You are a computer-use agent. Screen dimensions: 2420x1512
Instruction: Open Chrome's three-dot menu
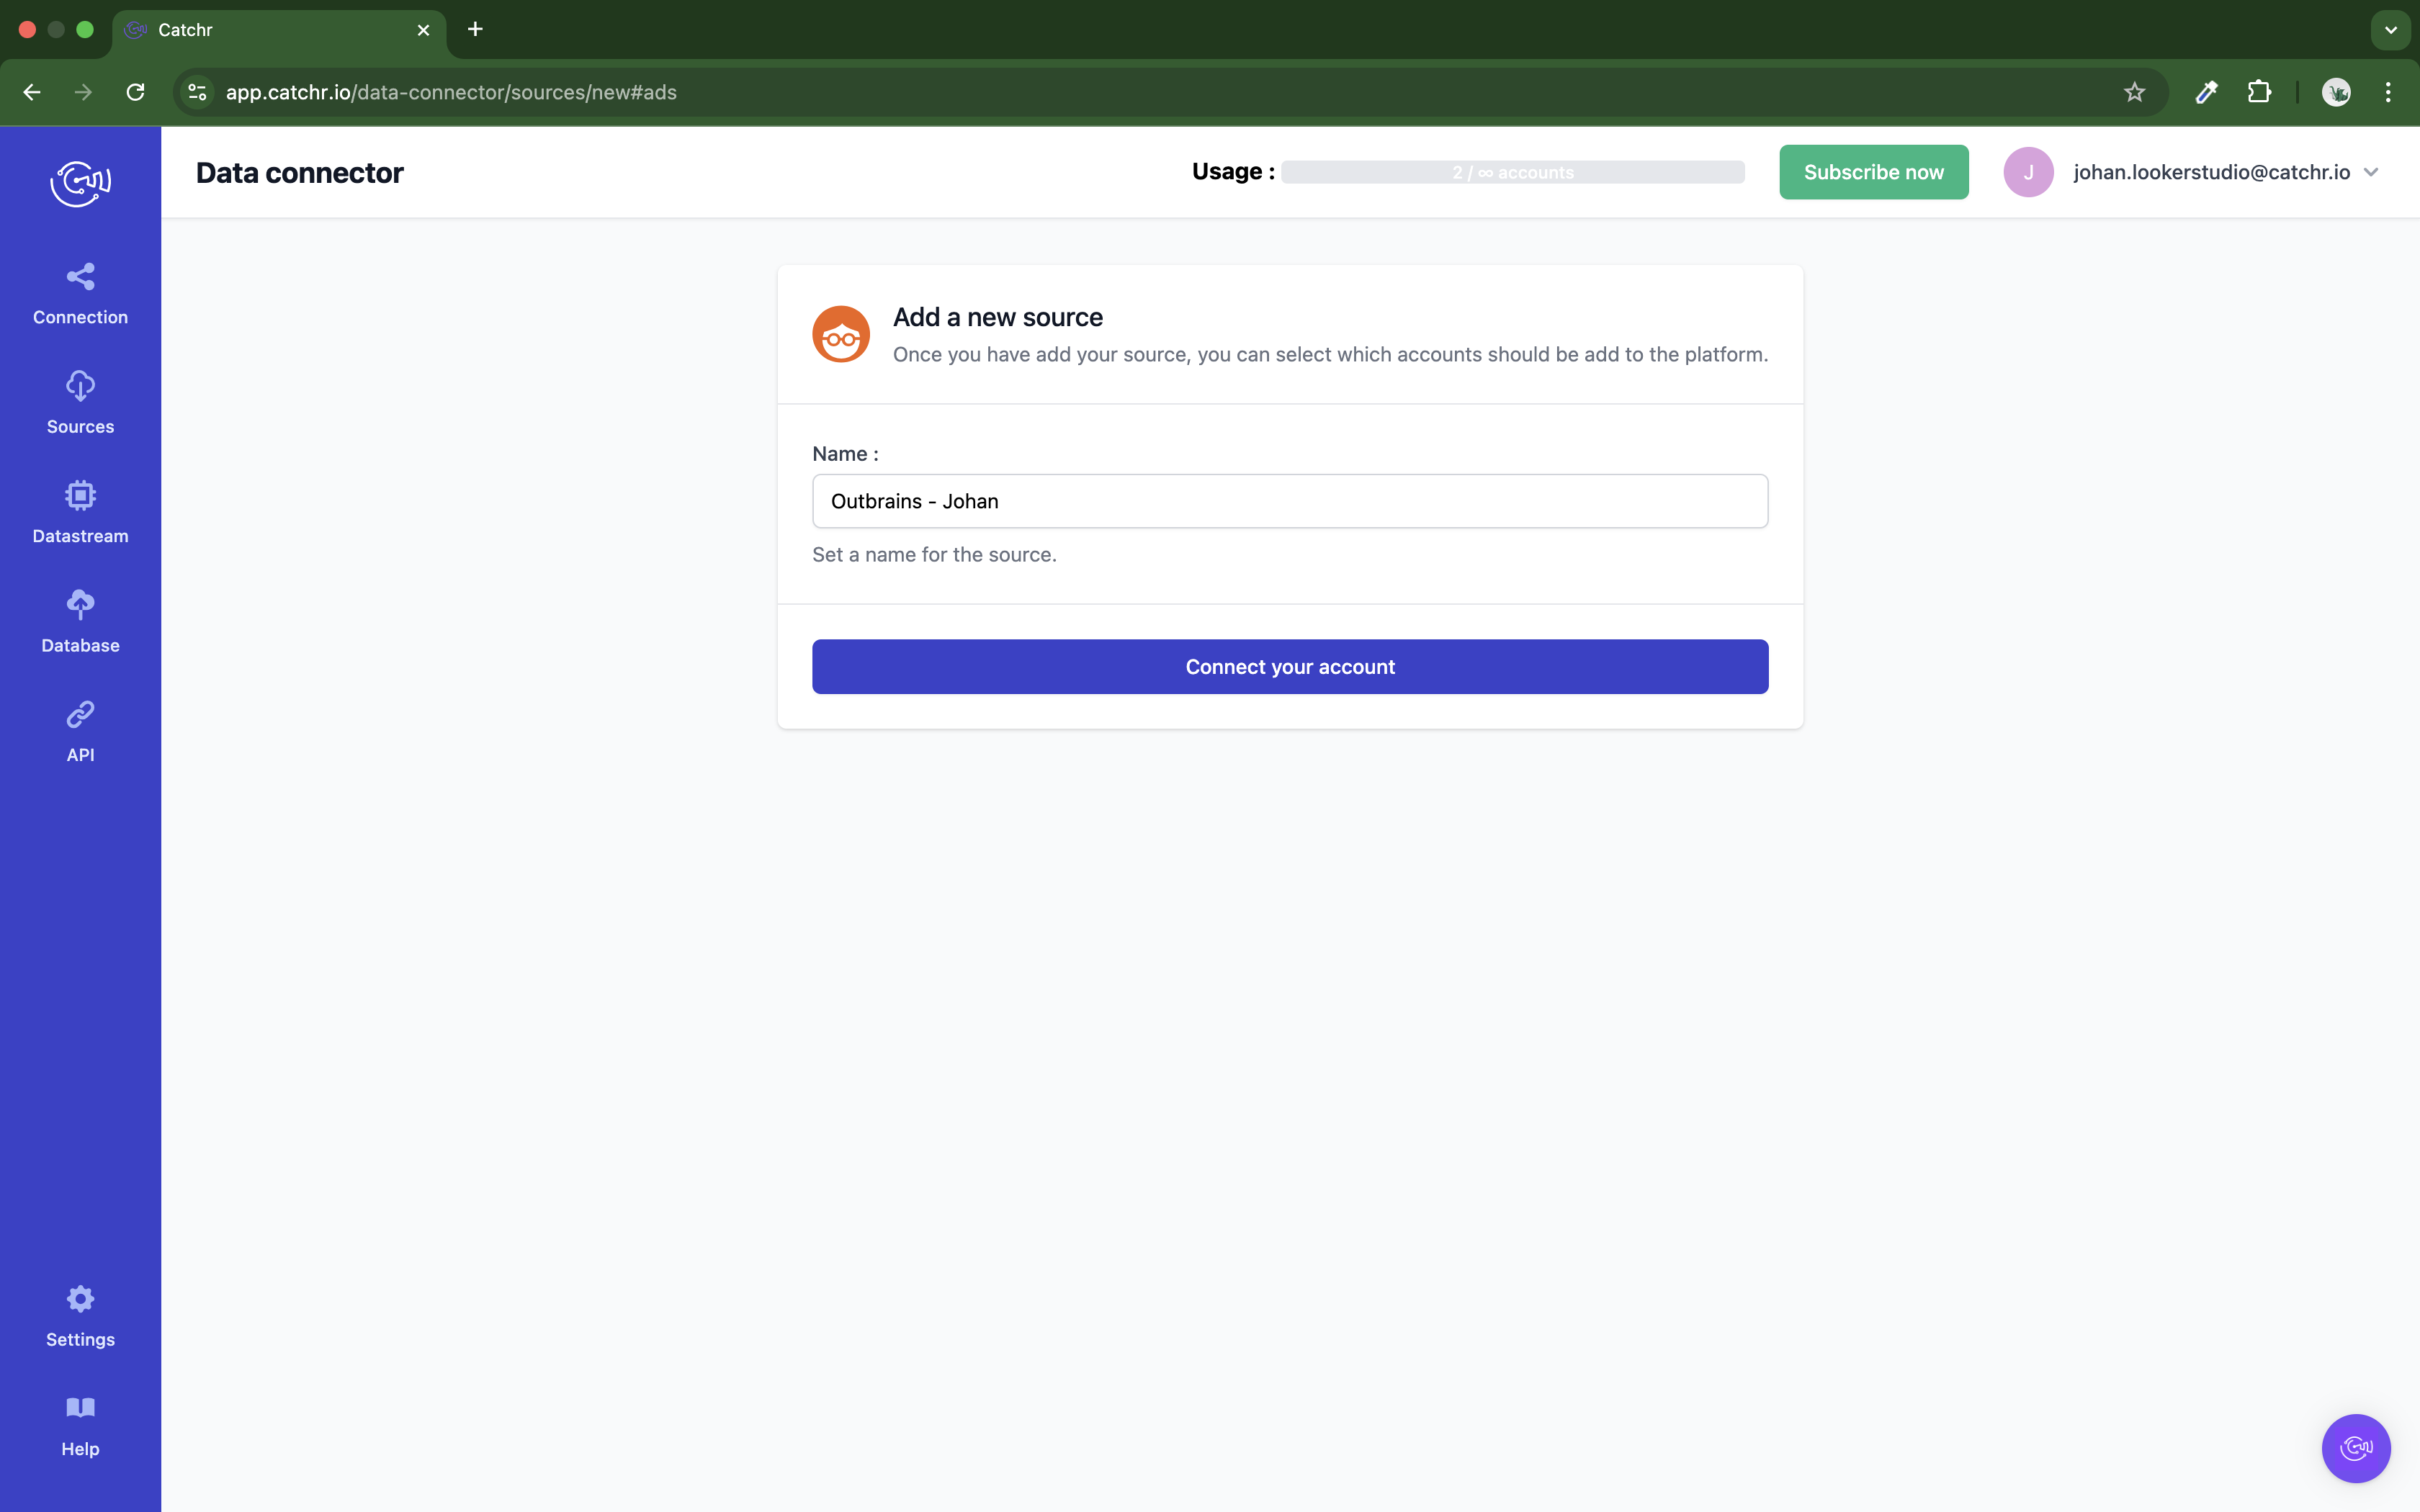coord(2388,92)
